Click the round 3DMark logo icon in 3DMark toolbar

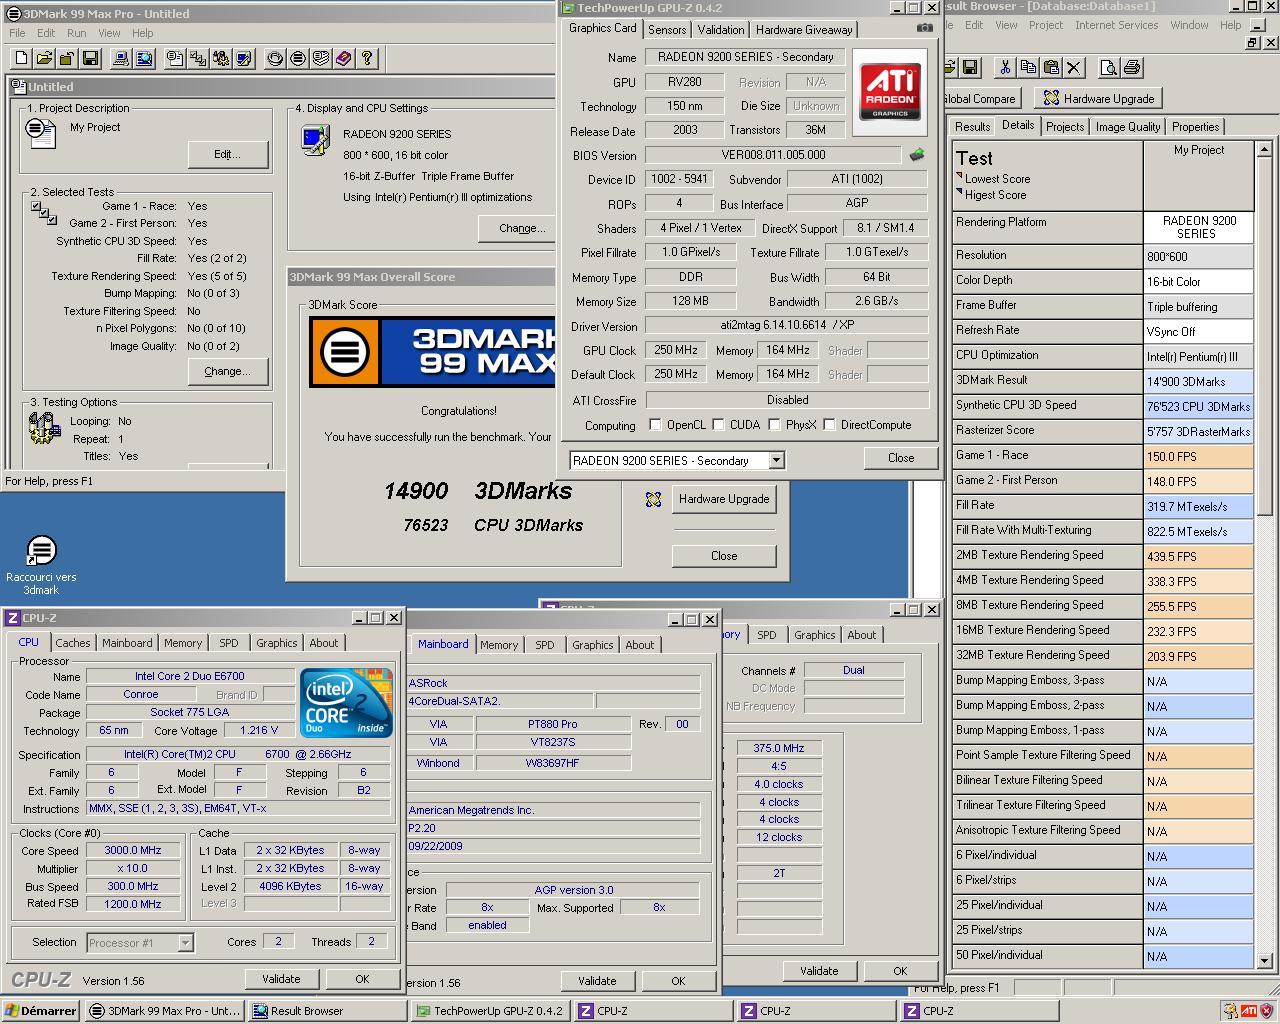click(298, 58)
